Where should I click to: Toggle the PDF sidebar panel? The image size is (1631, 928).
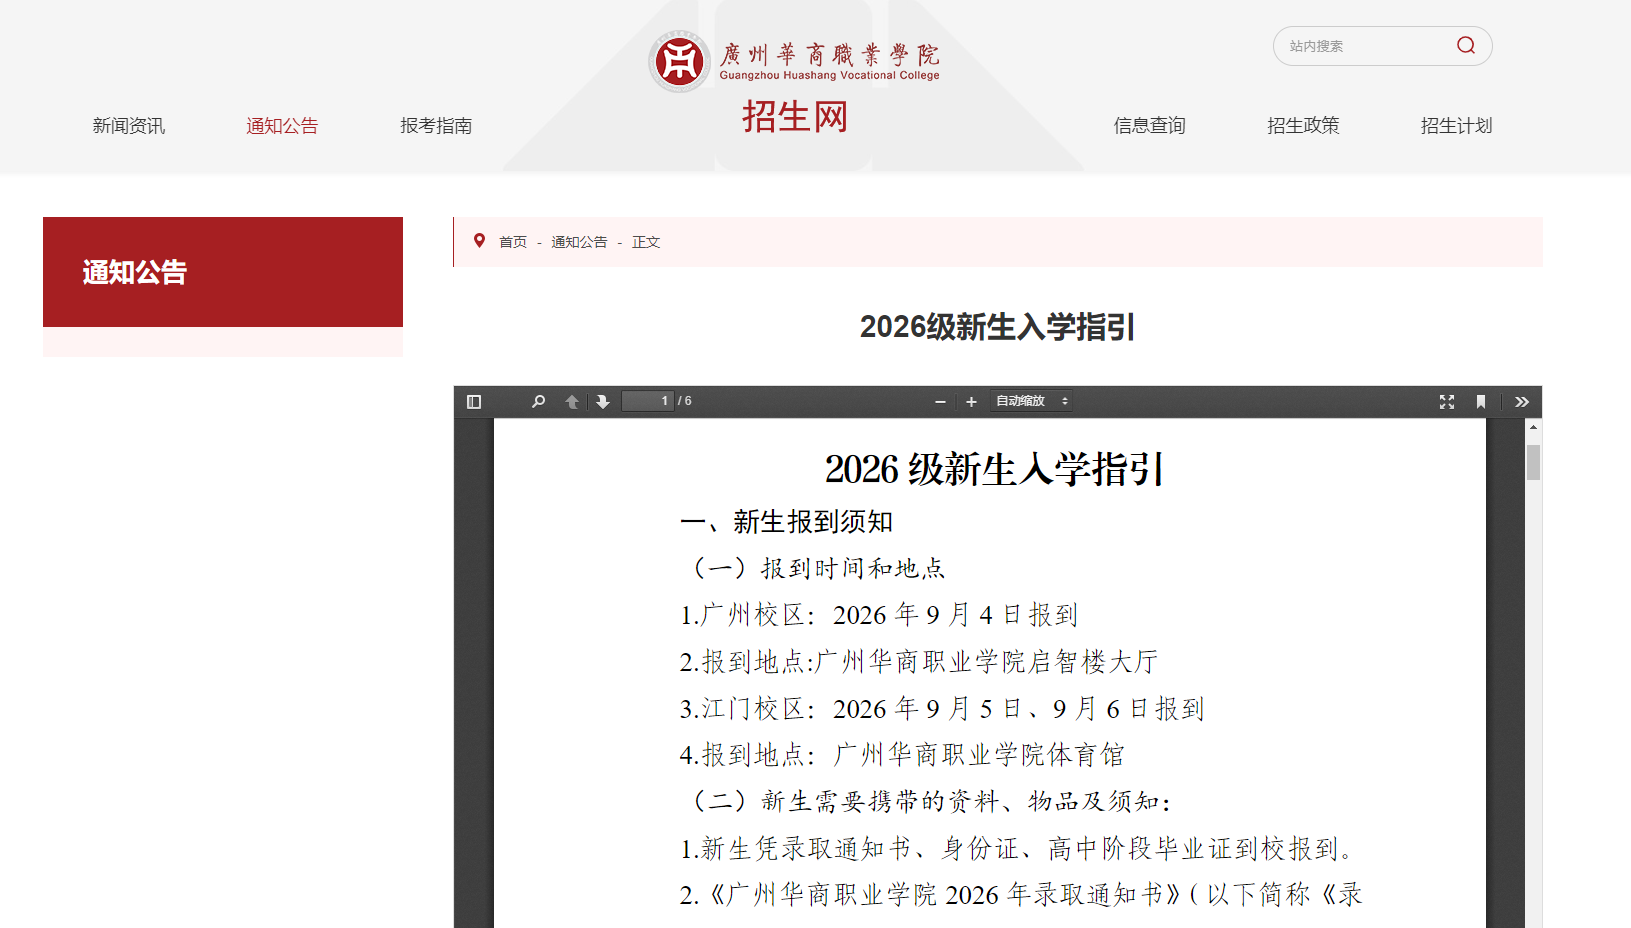coord(474,401)
